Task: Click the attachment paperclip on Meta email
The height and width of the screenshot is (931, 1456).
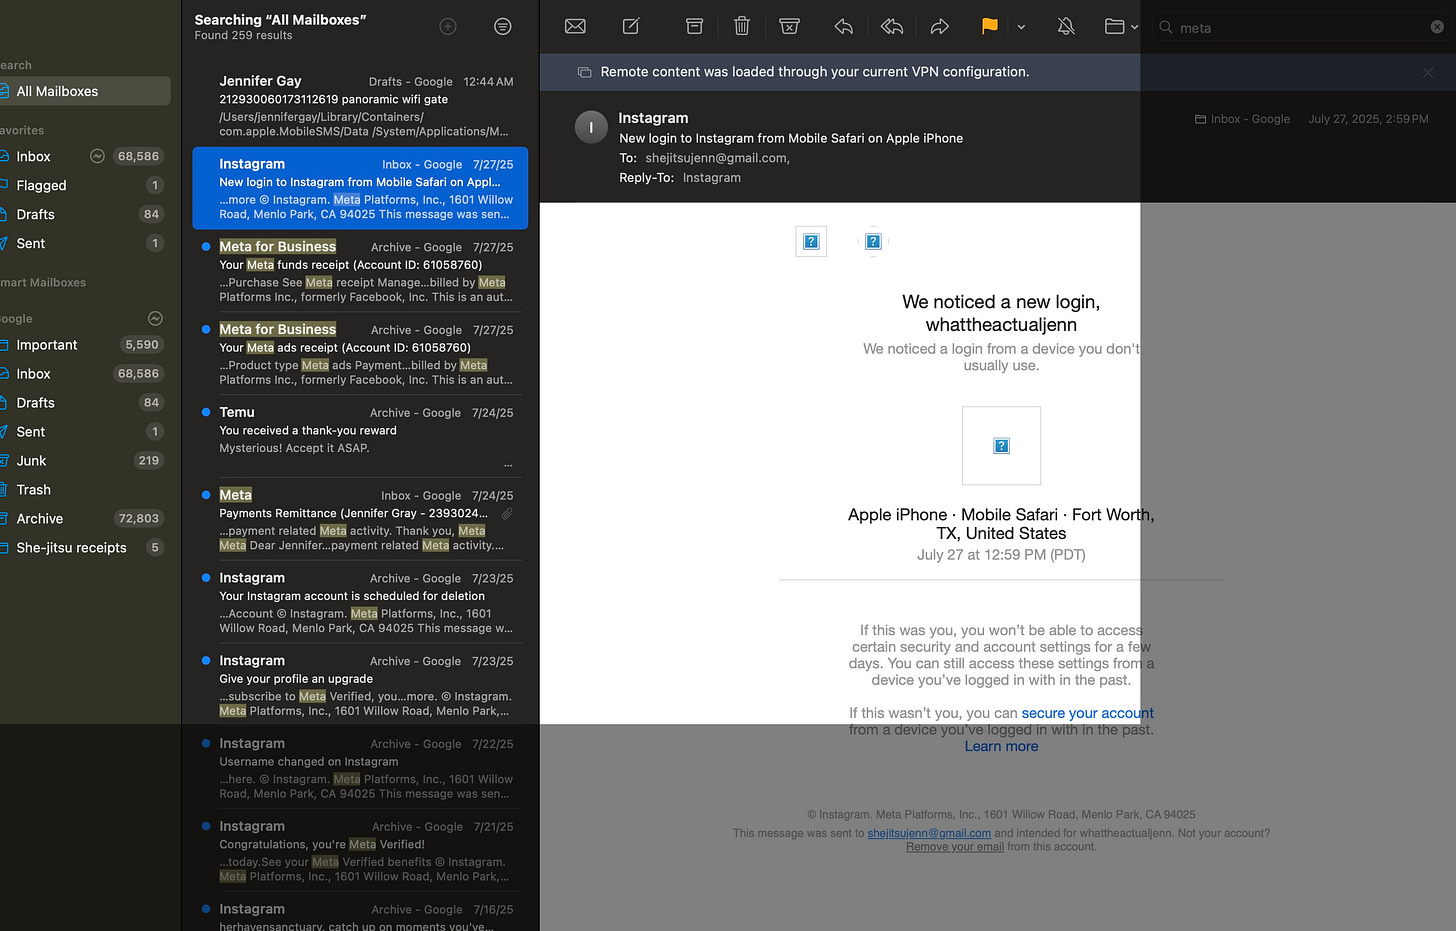Action: (x=507, y=514)
